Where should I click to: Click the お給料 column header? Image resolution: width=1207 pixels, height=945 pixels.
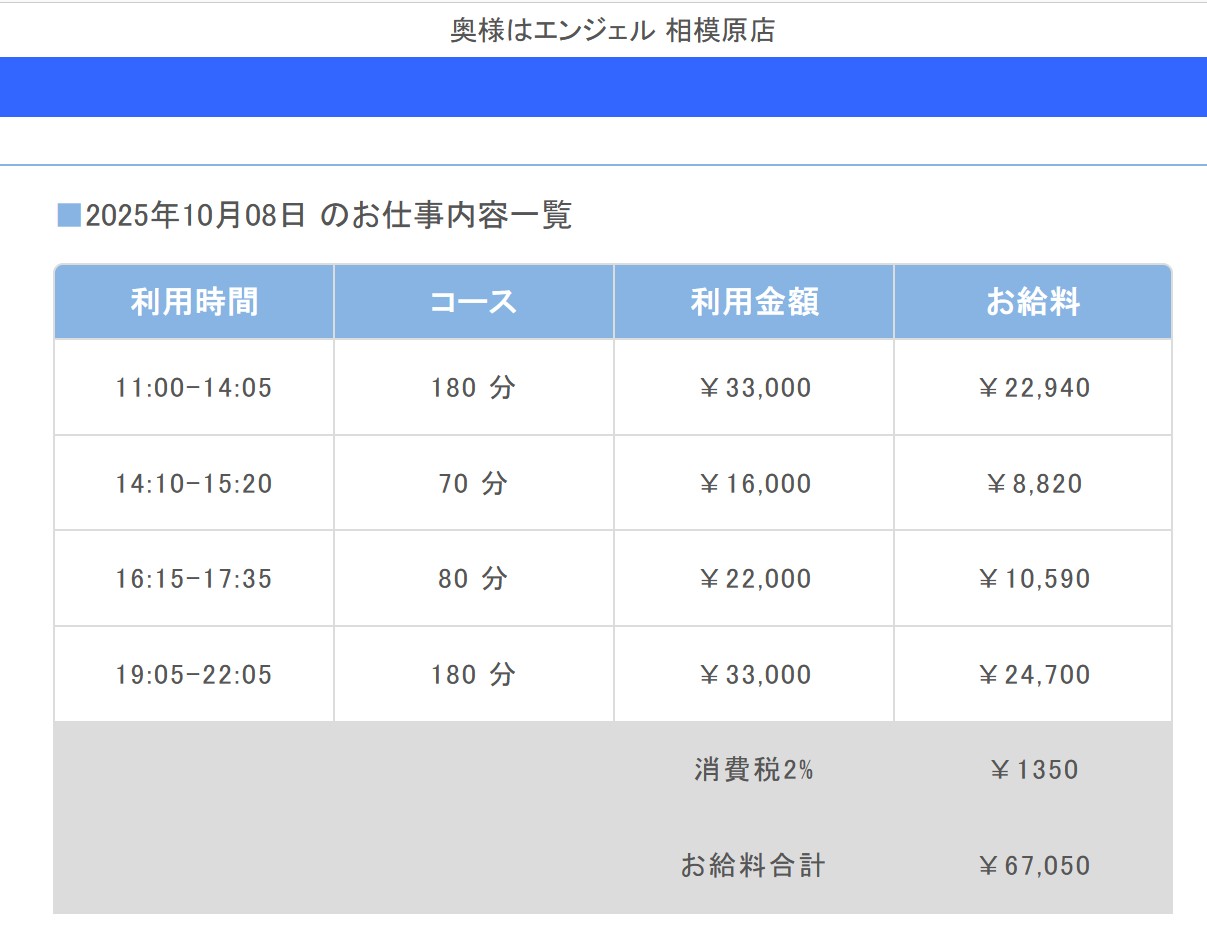pyautogui.click(x=1033, y=302)
